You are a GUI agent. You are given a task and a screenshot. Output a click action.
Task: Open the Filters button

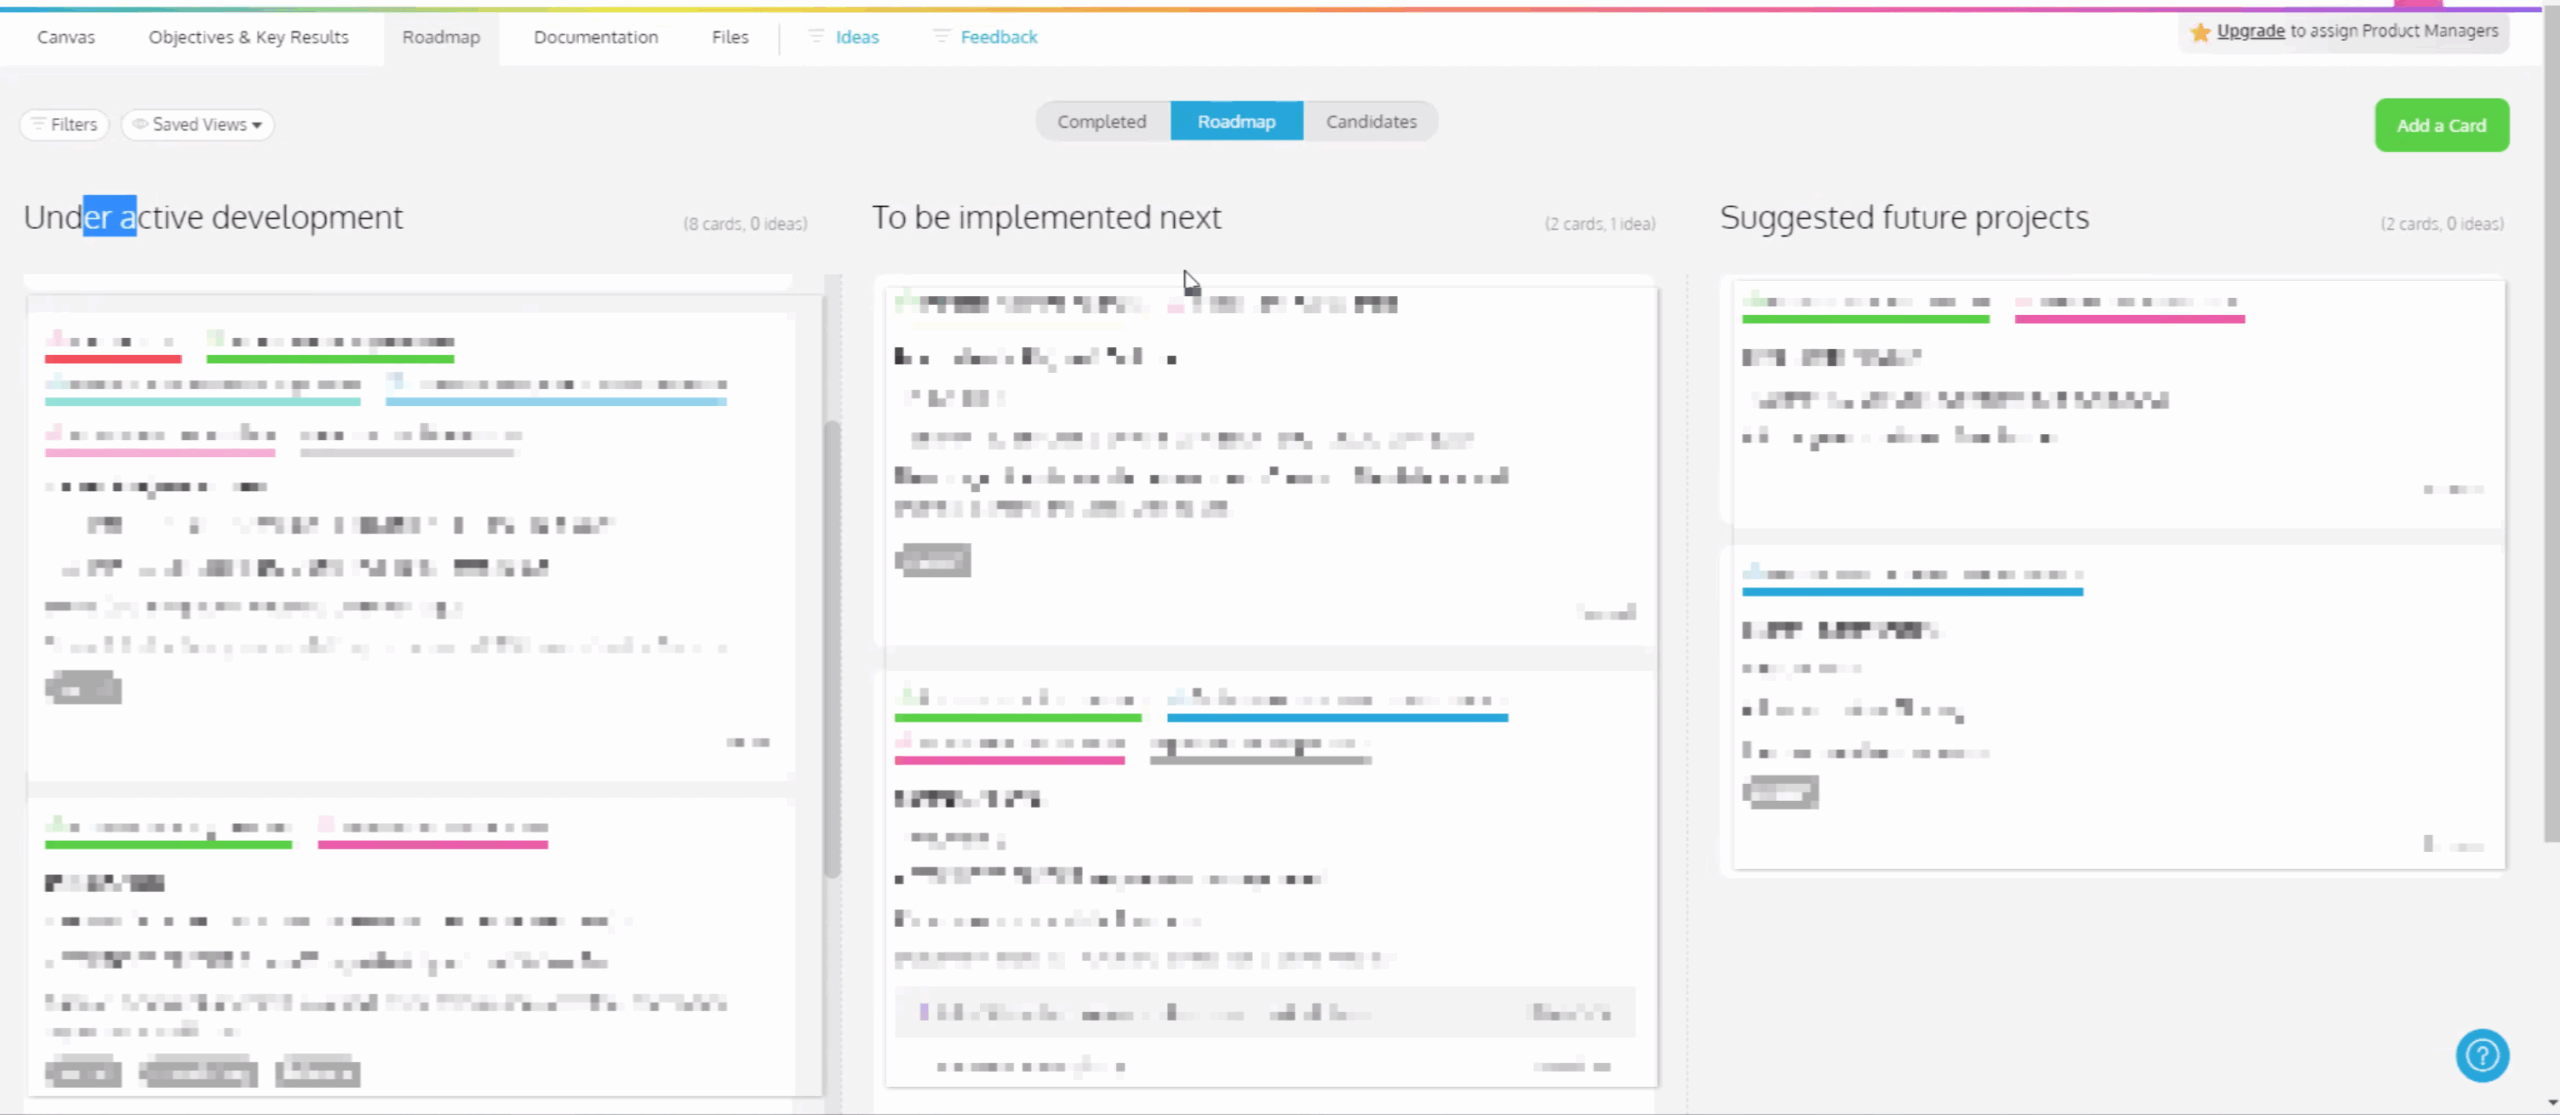64,124
